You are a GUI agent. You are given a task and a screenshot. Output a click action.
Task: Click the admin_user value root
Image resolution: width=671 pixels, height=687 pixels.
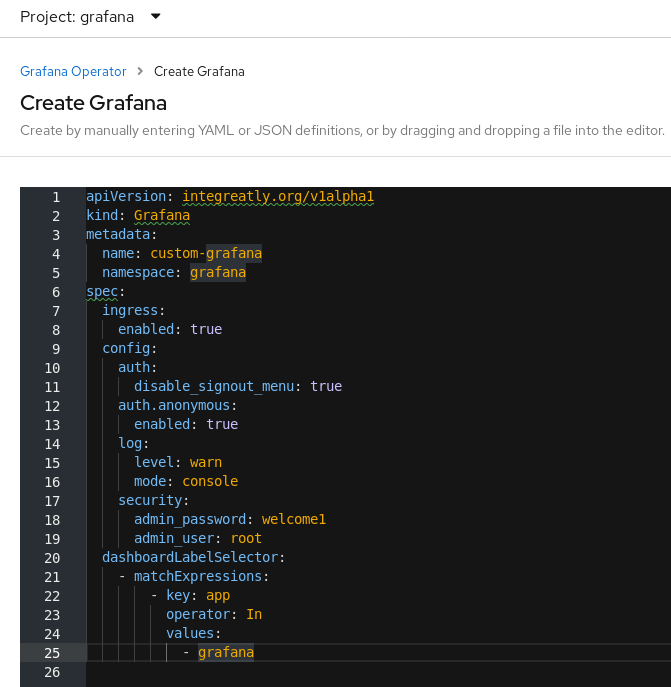tap(246, 538)
